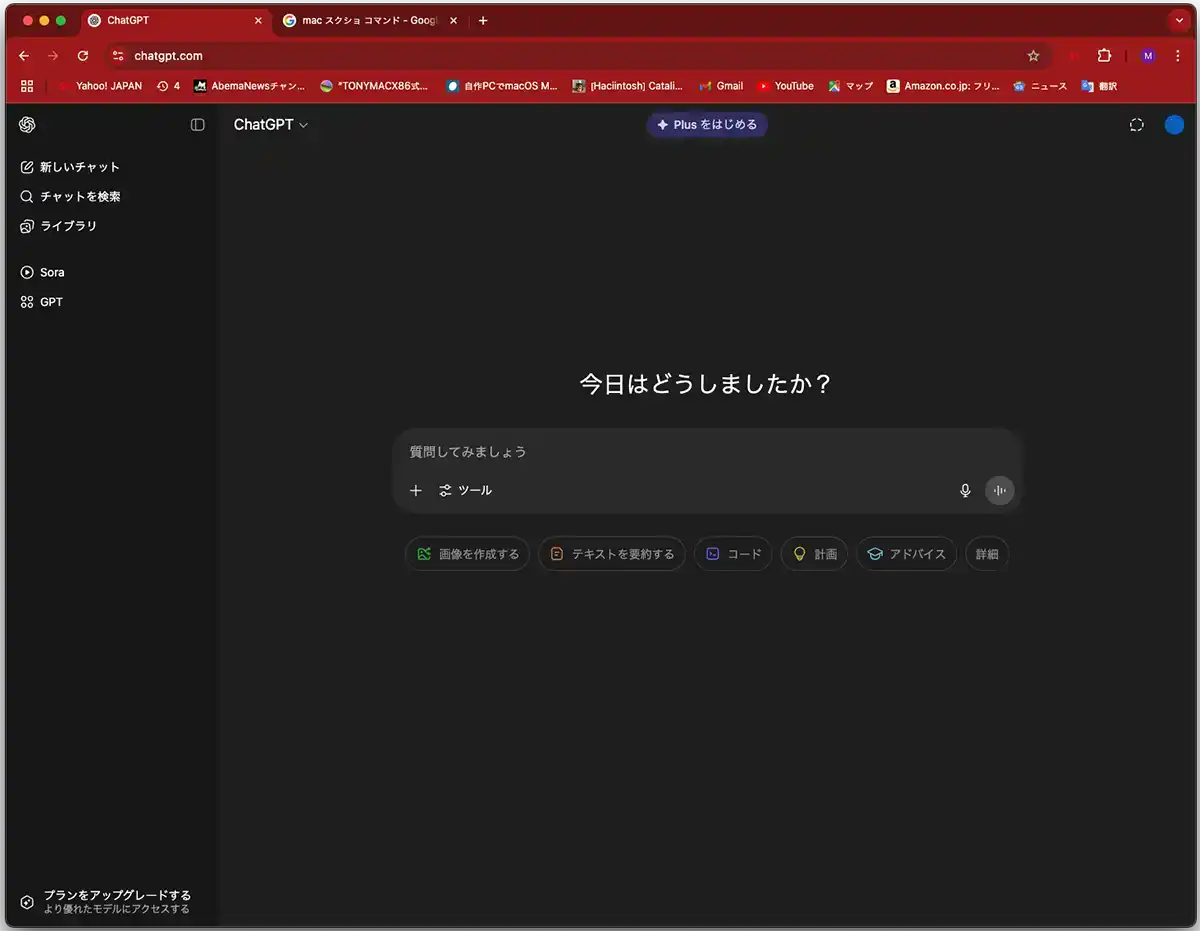Open the マップ maps bookmark
1200x931 pixels.
(851, 86)
